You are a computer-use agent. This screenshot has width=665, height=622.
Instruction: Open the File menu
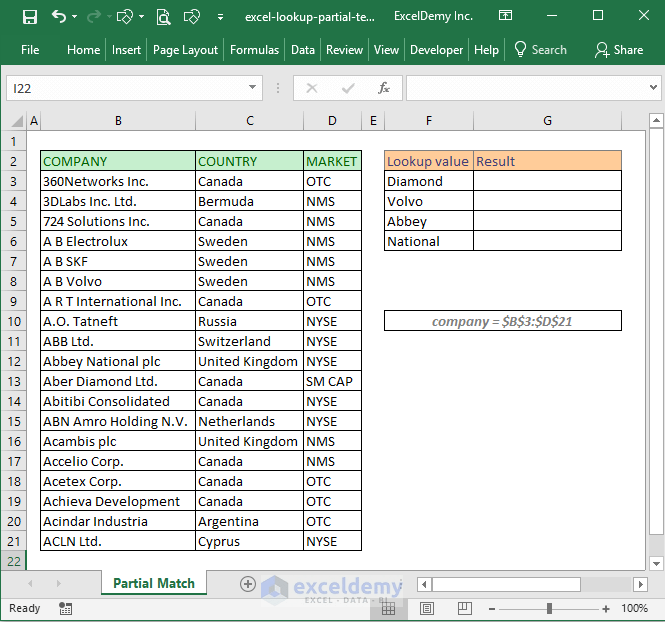pos(30,50)
